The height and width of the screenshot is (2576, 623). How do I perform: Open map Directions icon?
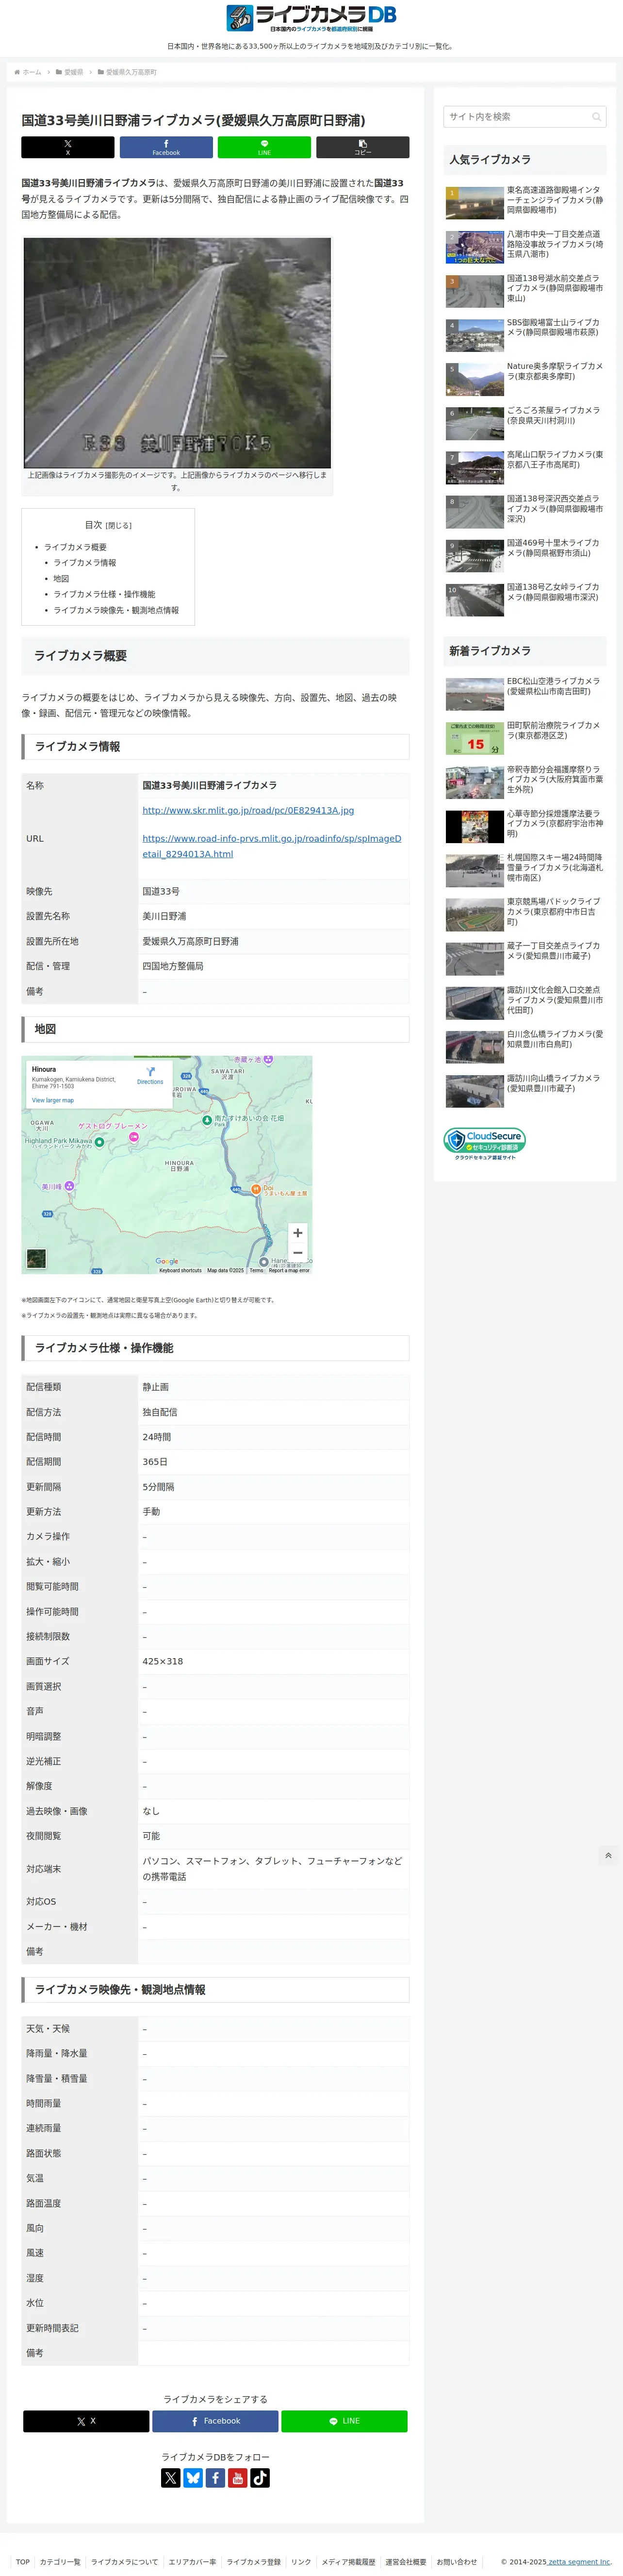click(x=150, y=1074)
